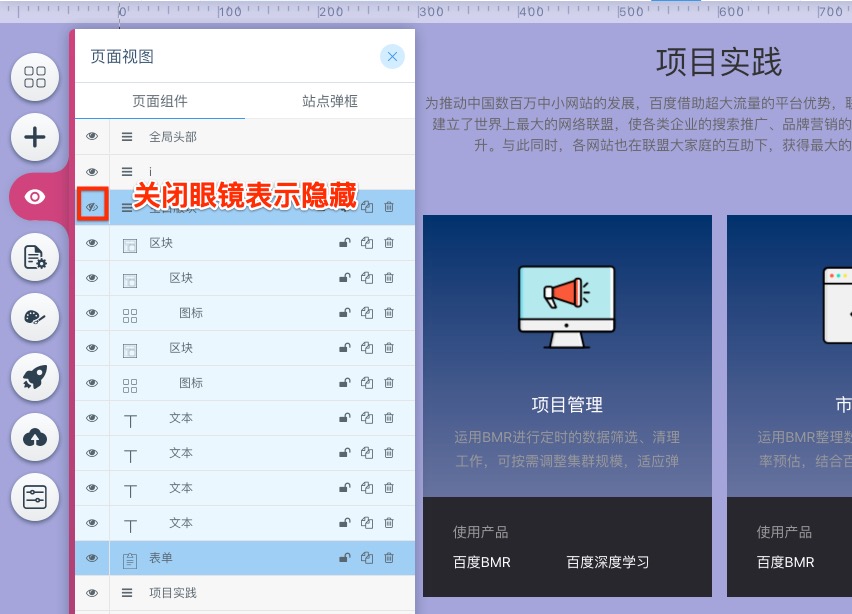The width and height of the screenshot is (852, 614).
Task: Select the 页面组件 tab
Action: (x=160, y=101)
